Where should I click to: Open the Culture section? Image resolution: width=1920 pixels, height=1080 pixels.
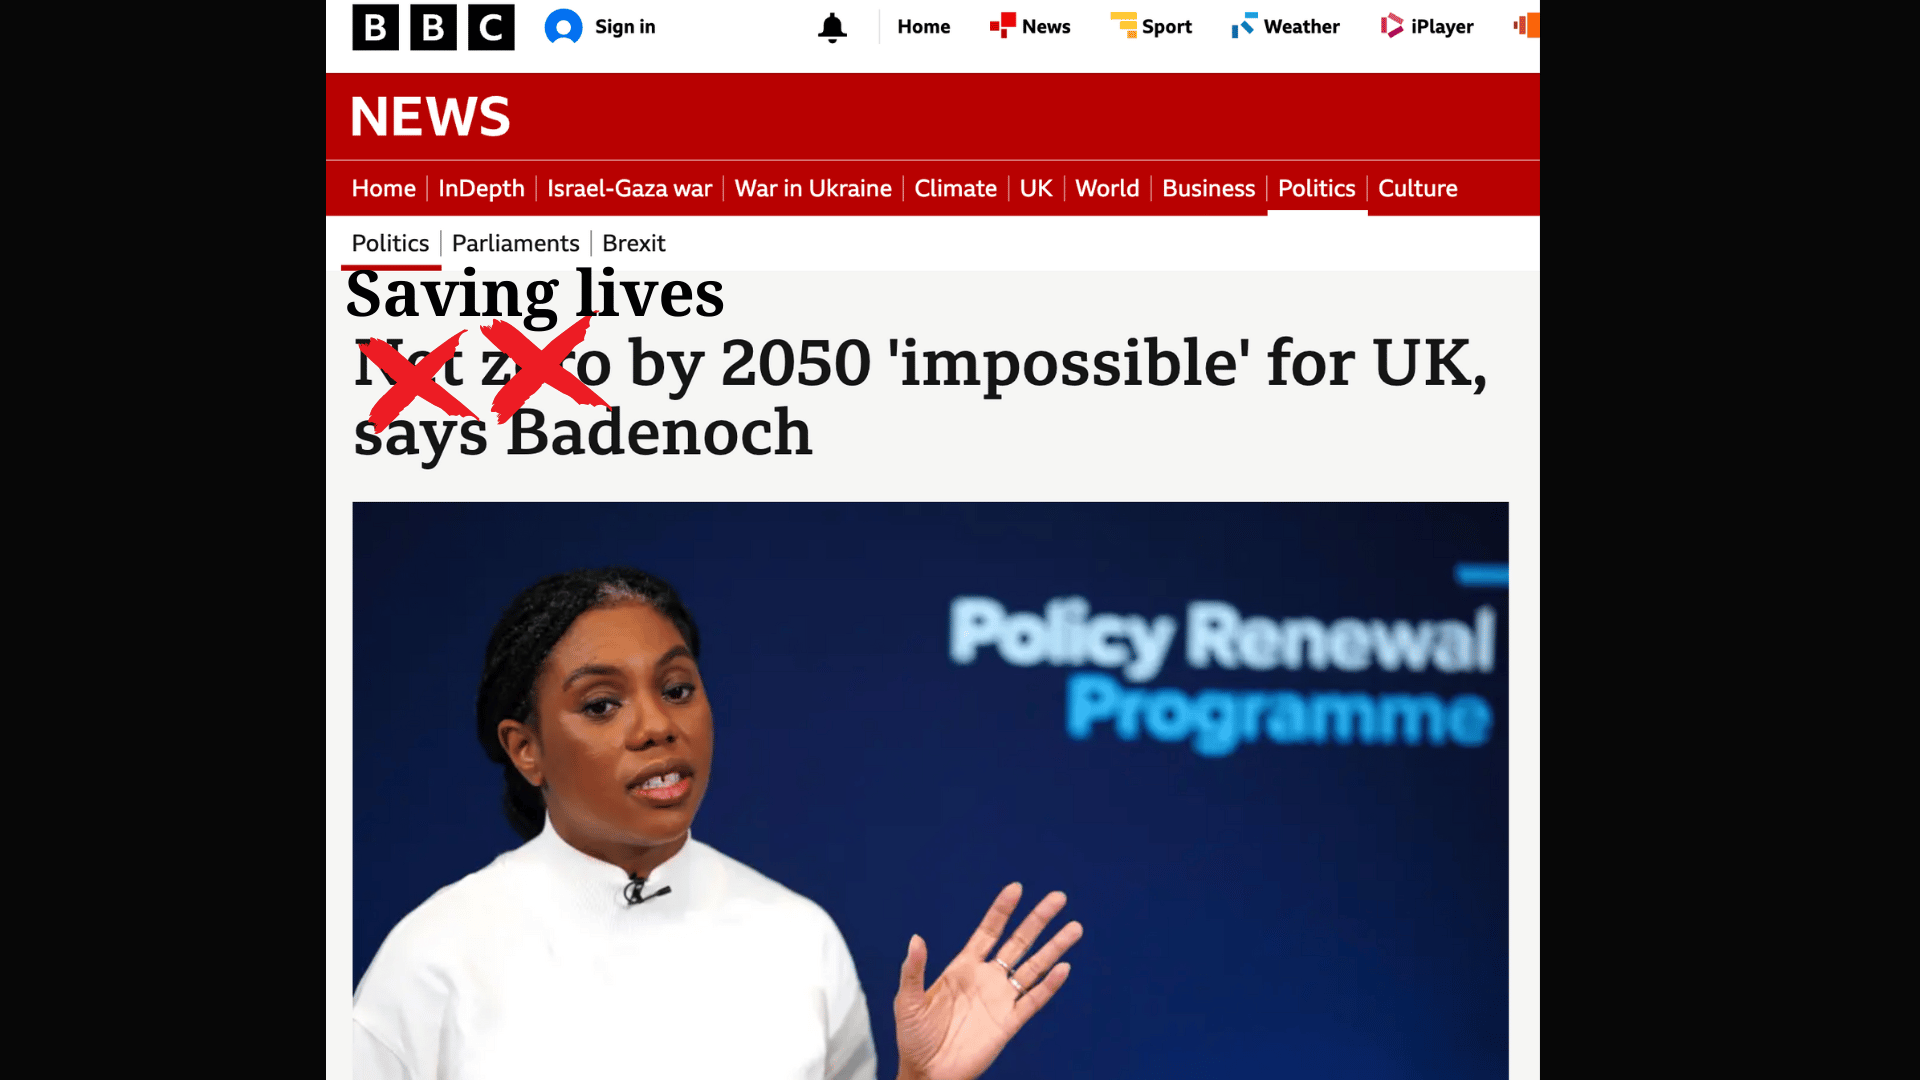[x=1417, y=188]
